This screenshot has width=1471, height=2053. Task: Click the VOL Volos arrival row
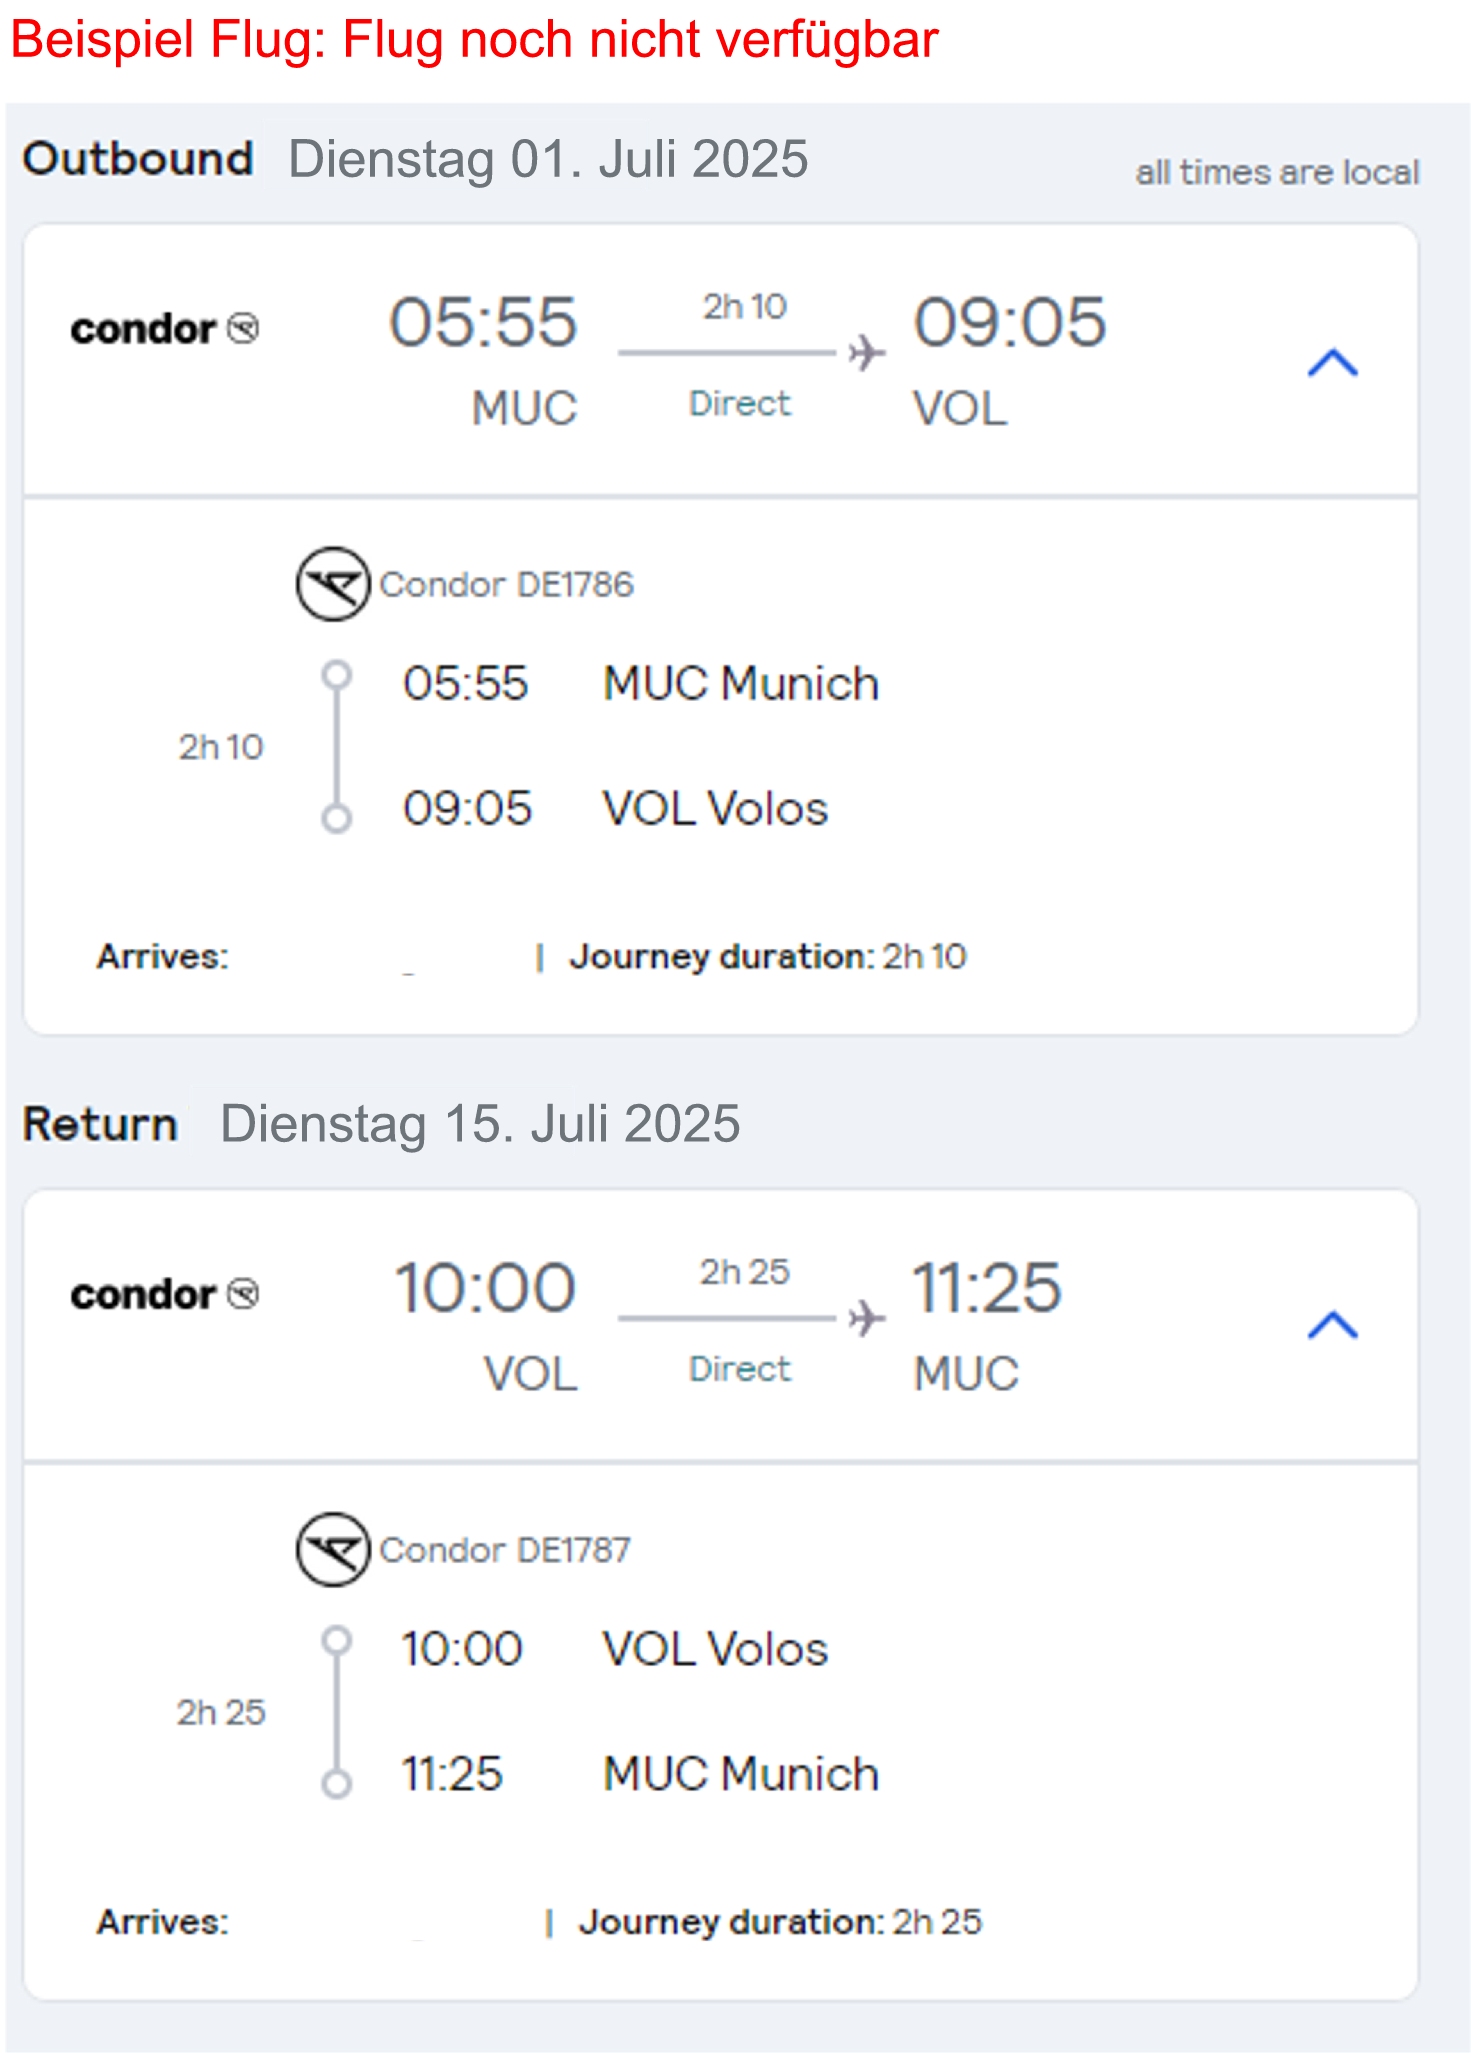click(x=615, y=808)
